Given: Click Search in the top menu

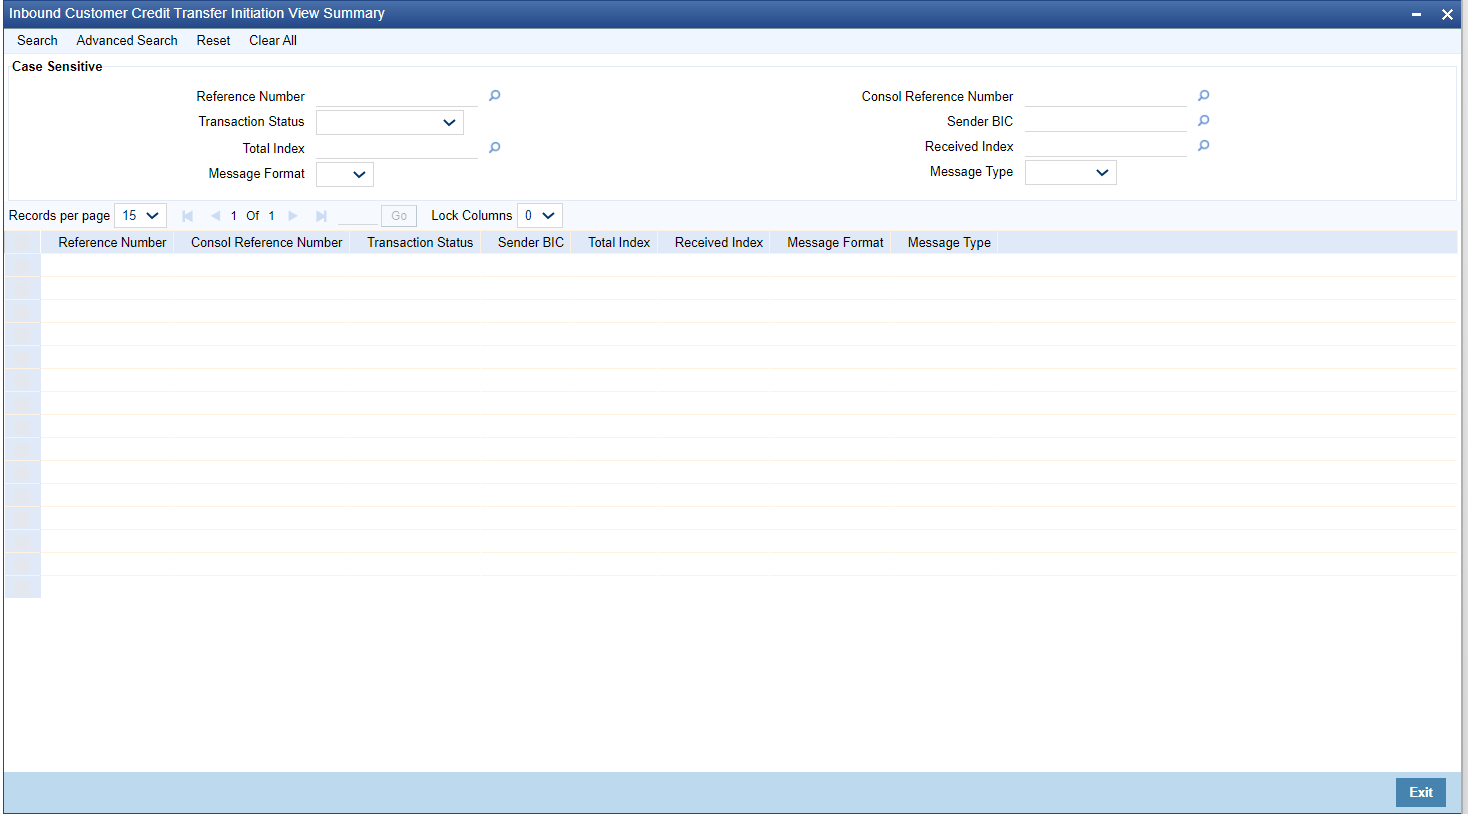Looking at the screenshot, I should (37, 41).
